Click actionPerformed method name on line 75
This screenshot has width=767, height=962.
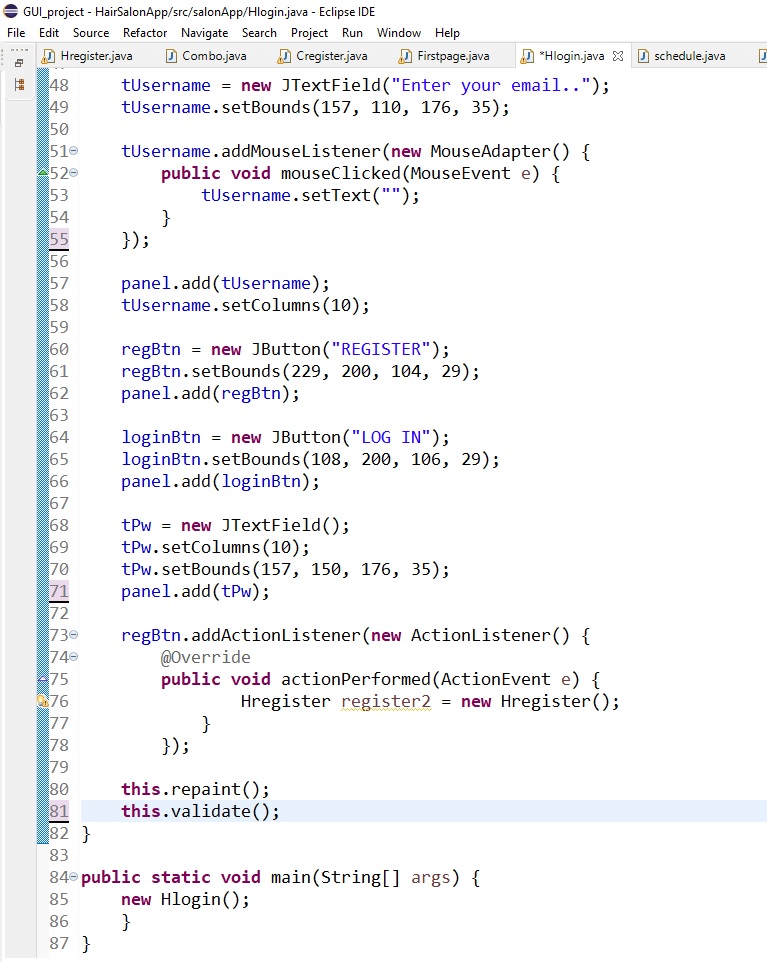[356, 679]
